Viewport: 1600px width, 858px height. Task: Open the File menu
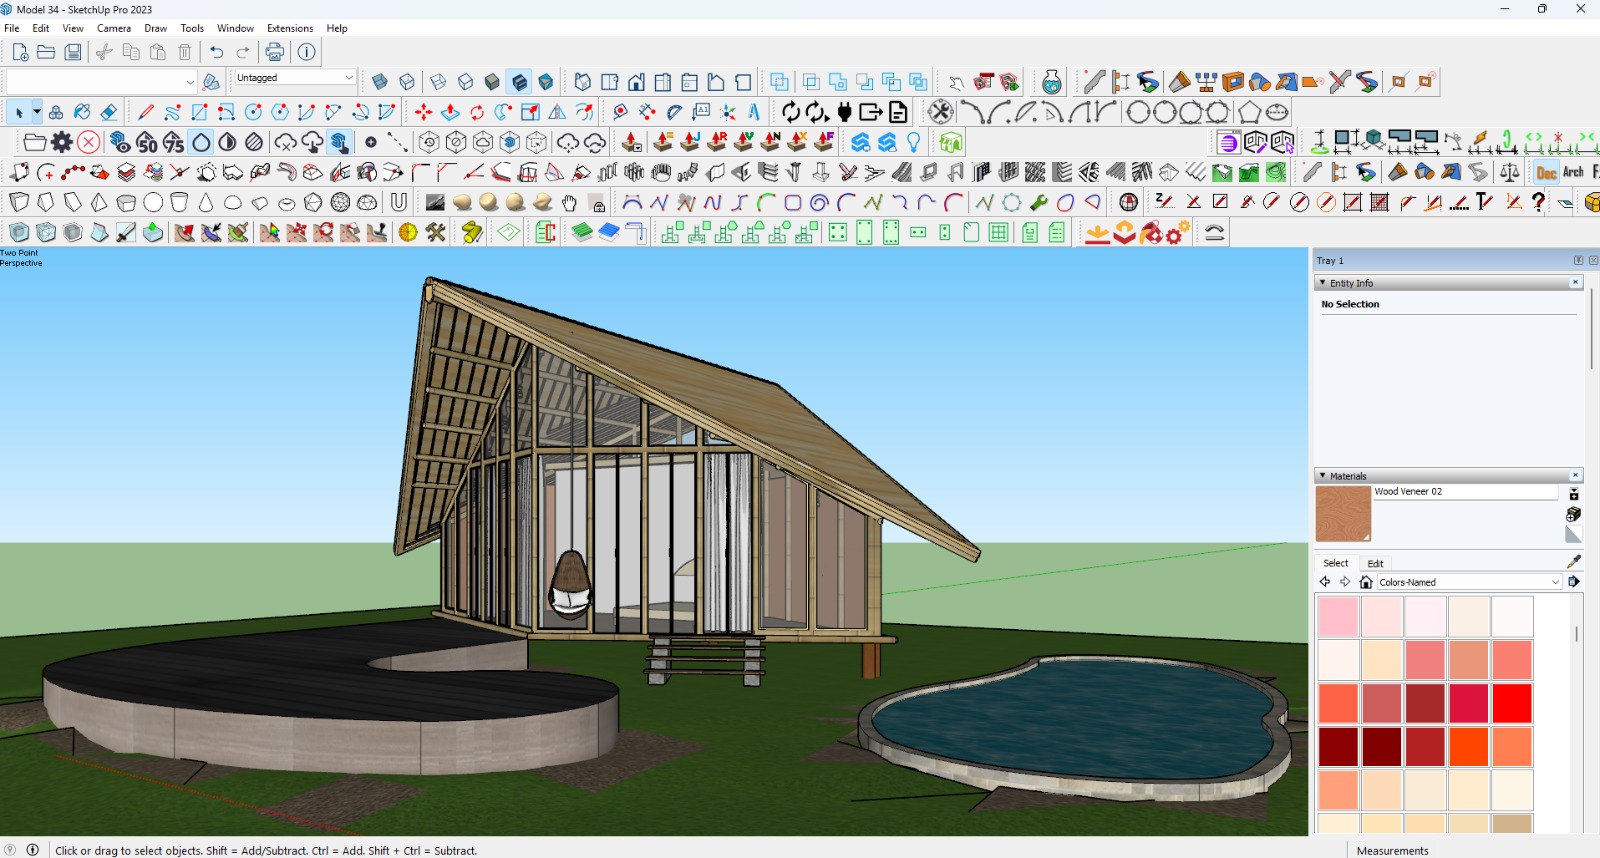click(12, 28)
